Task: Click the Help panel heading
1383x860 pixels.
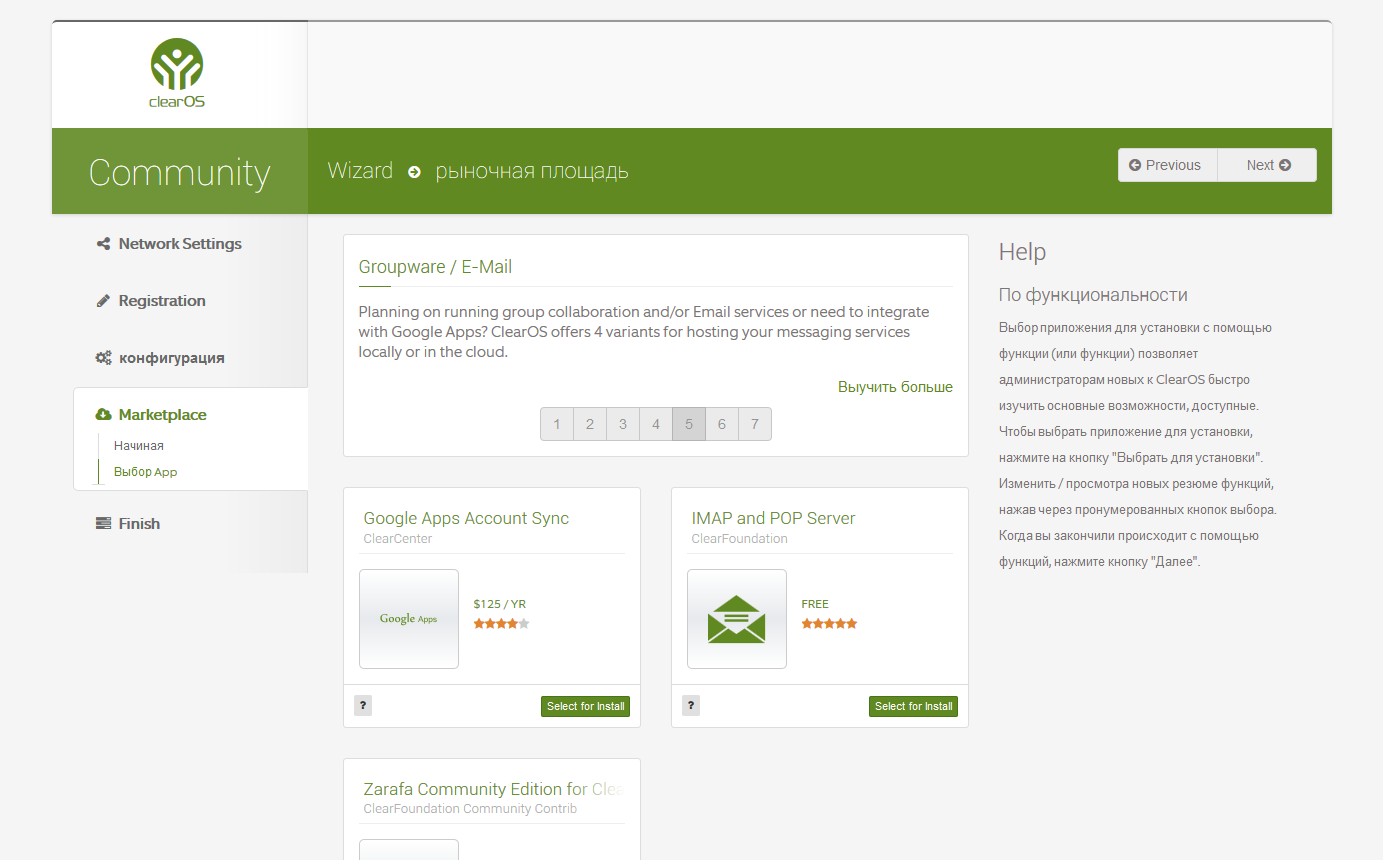Action: [x=1022, y=252]
